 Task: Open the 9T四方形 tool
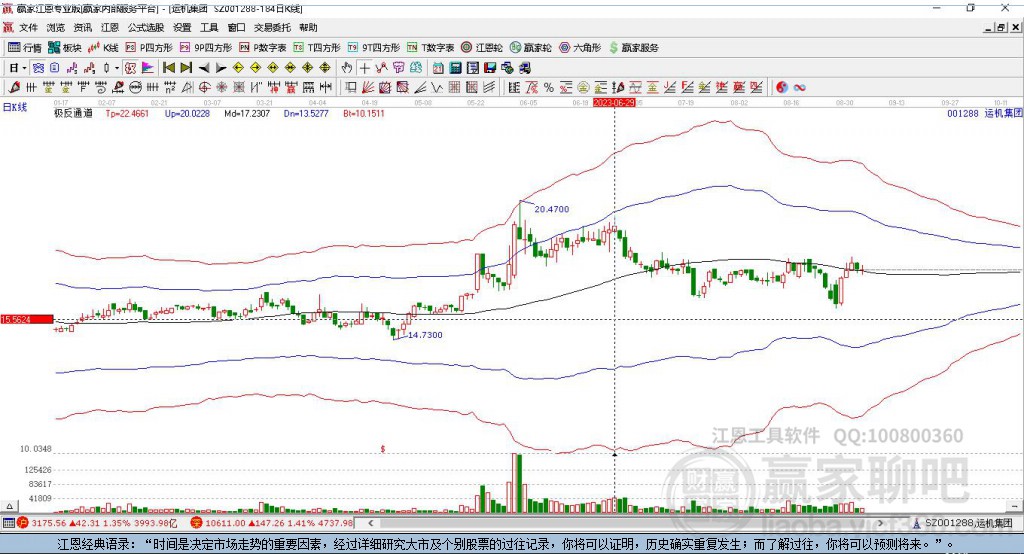pos(374,48)
